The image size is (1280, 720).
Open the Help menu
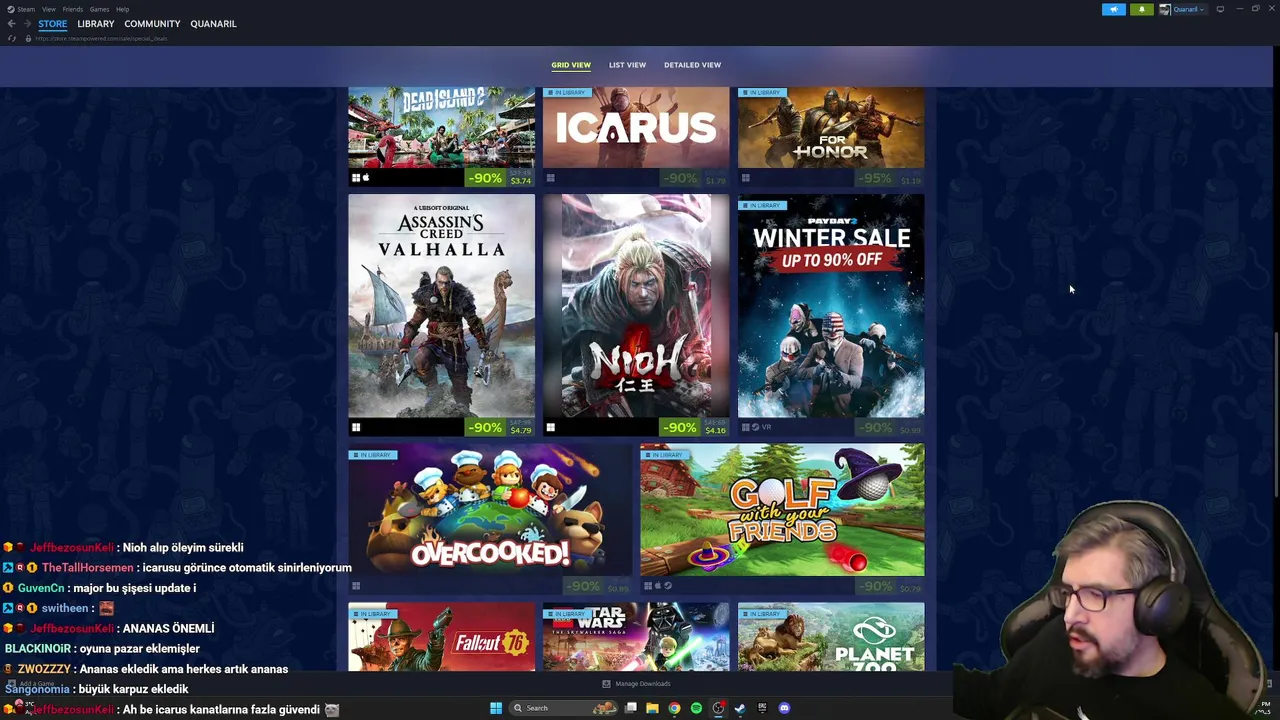[122, 9]
